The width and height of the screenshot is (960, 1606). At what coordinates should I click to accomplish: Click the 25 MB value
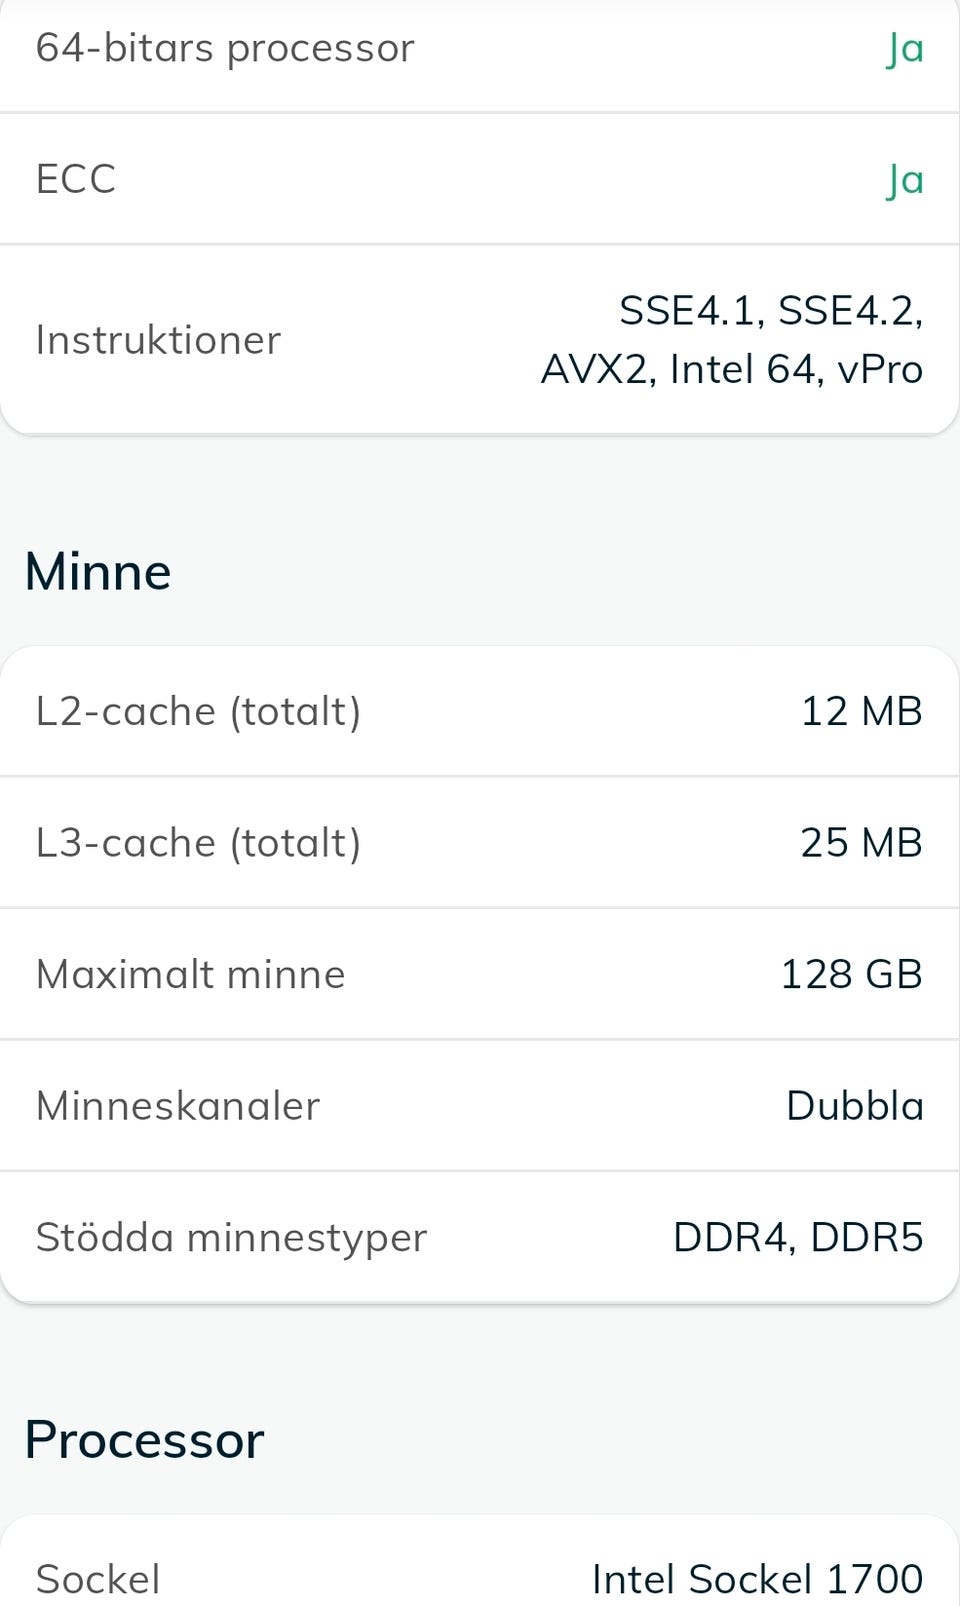click(x=862, y=842)
